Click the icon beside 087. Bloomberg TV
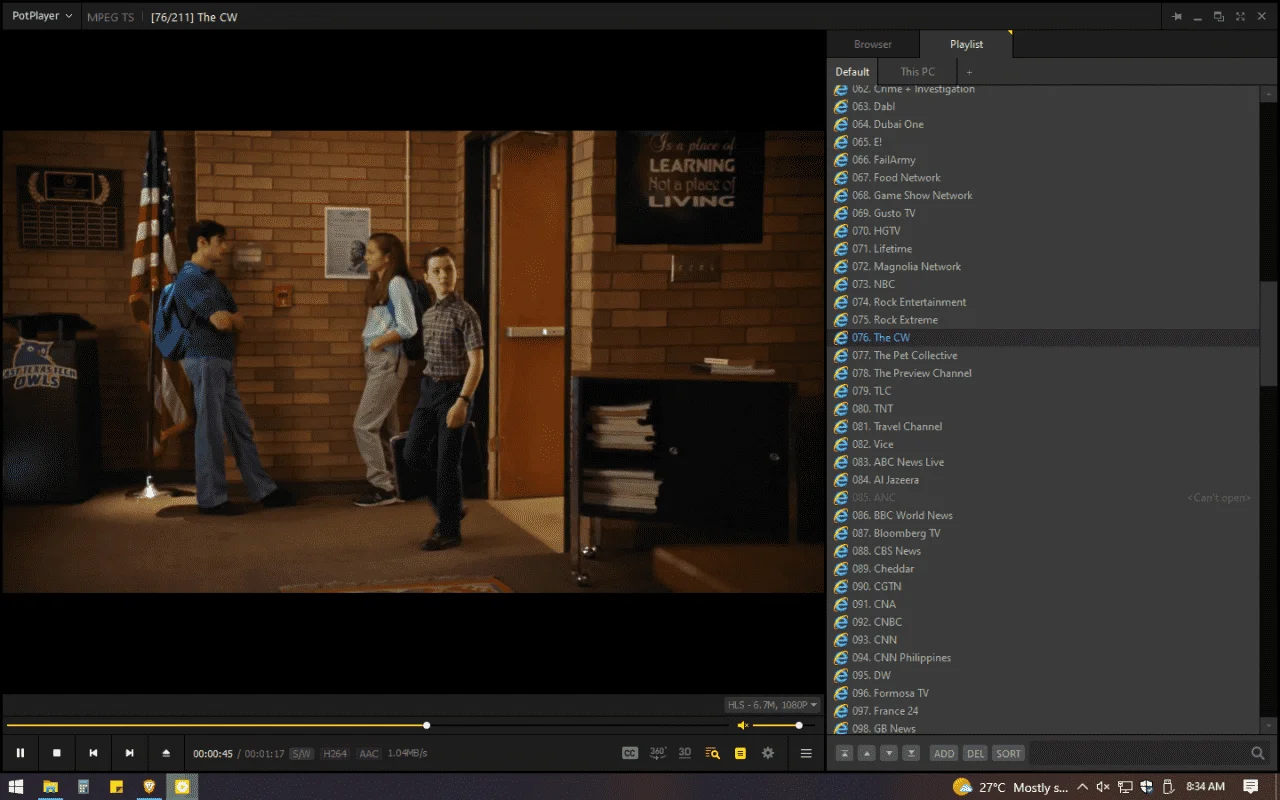This screenshot has height=800, width=1280. 841,533
